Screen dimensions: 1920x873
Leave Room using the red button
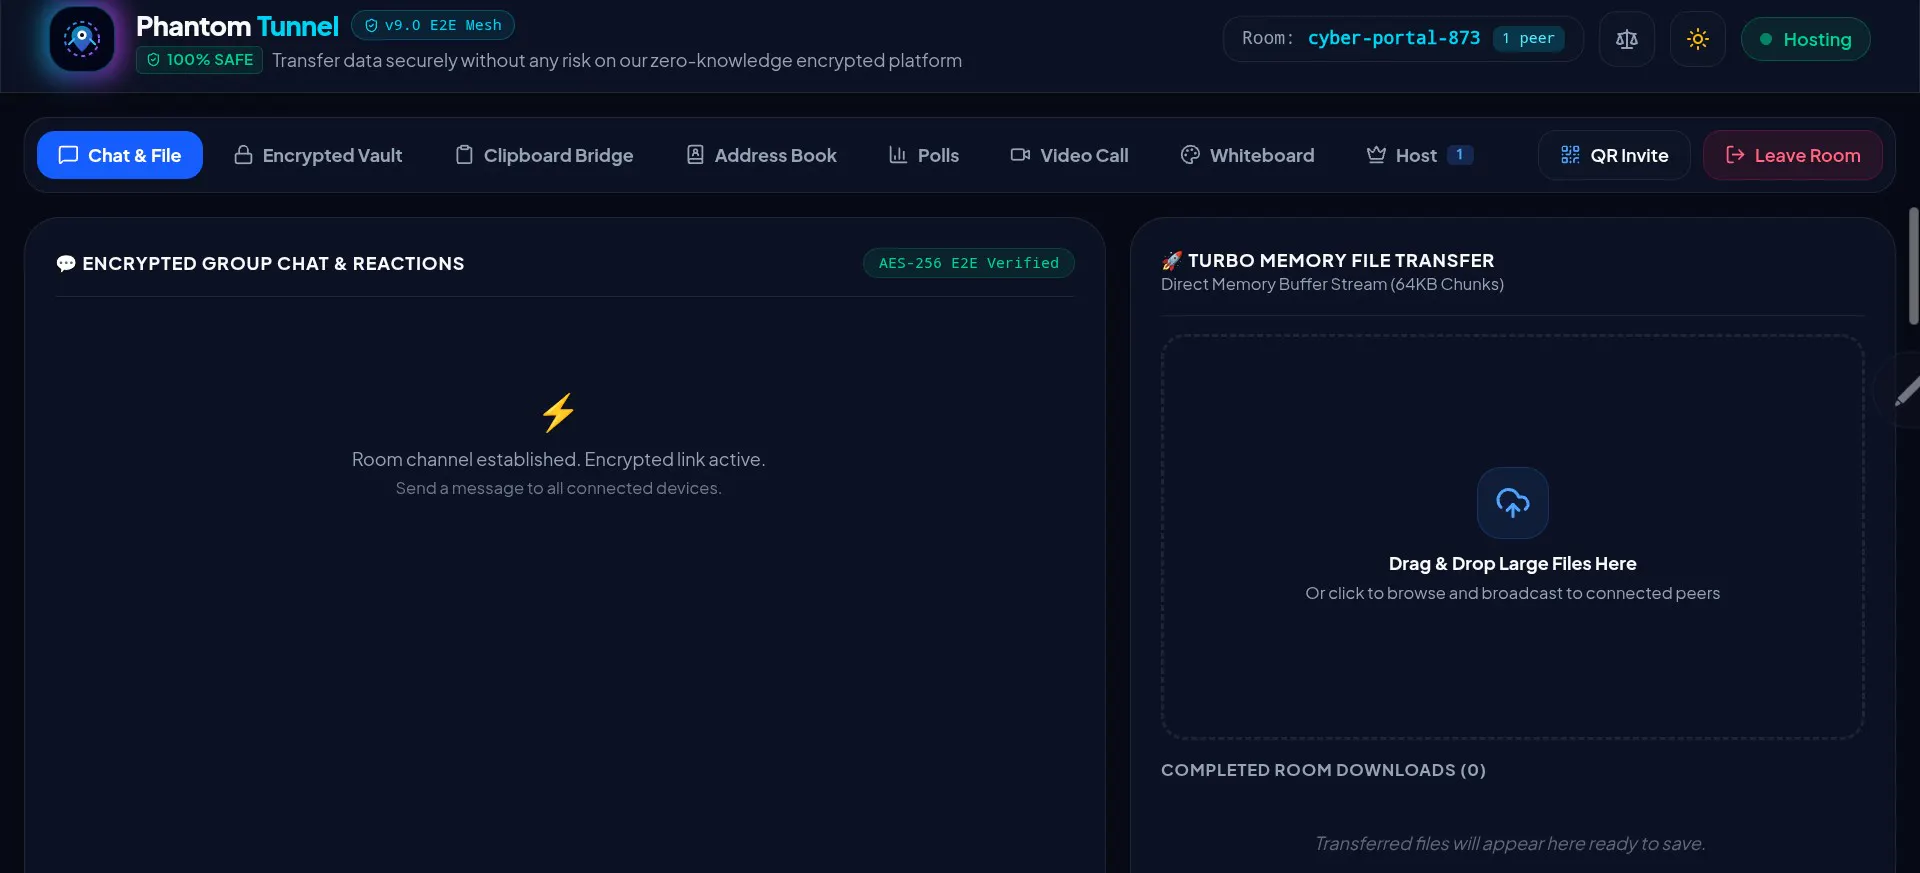click(x=1793, y=155)
